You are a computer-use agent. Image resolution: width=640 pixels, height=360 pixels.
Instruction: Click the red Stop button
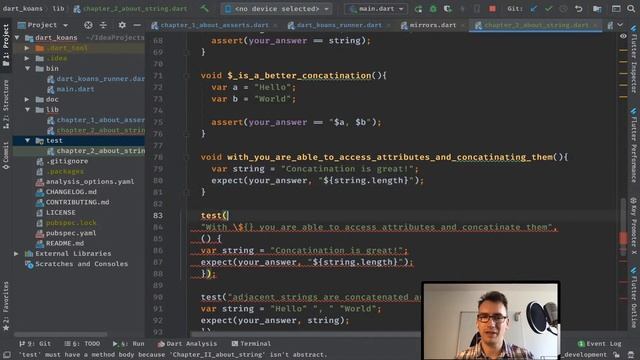coord(492,9)
